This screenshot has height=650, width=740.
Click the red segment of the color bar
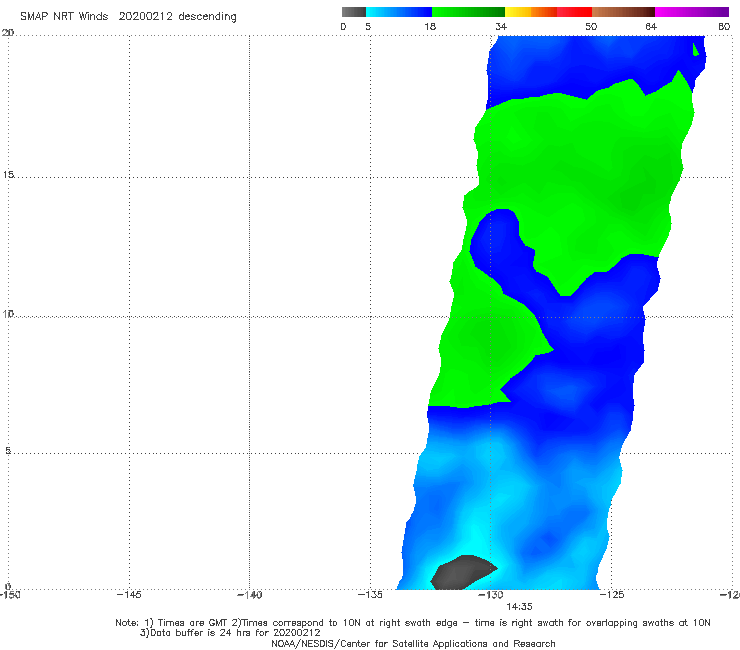[574, 12]
